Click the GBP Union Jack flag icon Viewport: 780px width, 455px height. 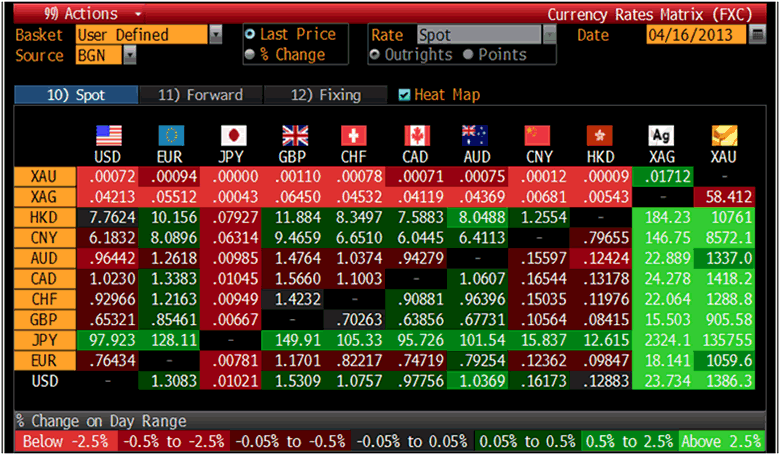coord(295,135)
